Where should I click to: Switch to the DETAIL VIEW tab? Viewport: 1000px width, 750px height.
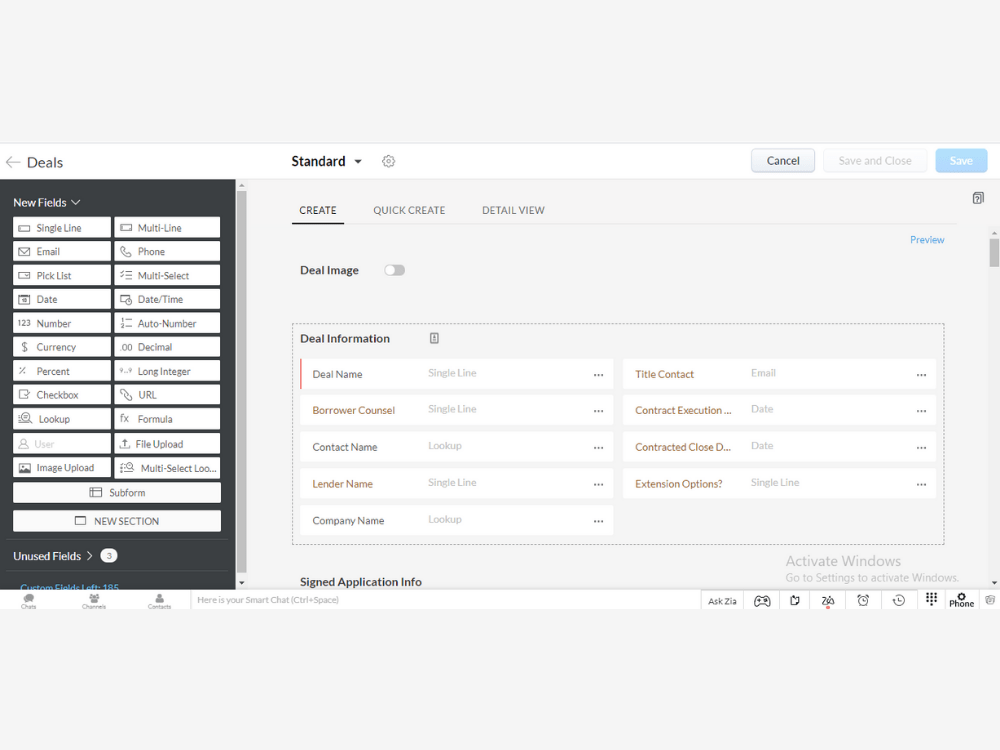point(513,210)
